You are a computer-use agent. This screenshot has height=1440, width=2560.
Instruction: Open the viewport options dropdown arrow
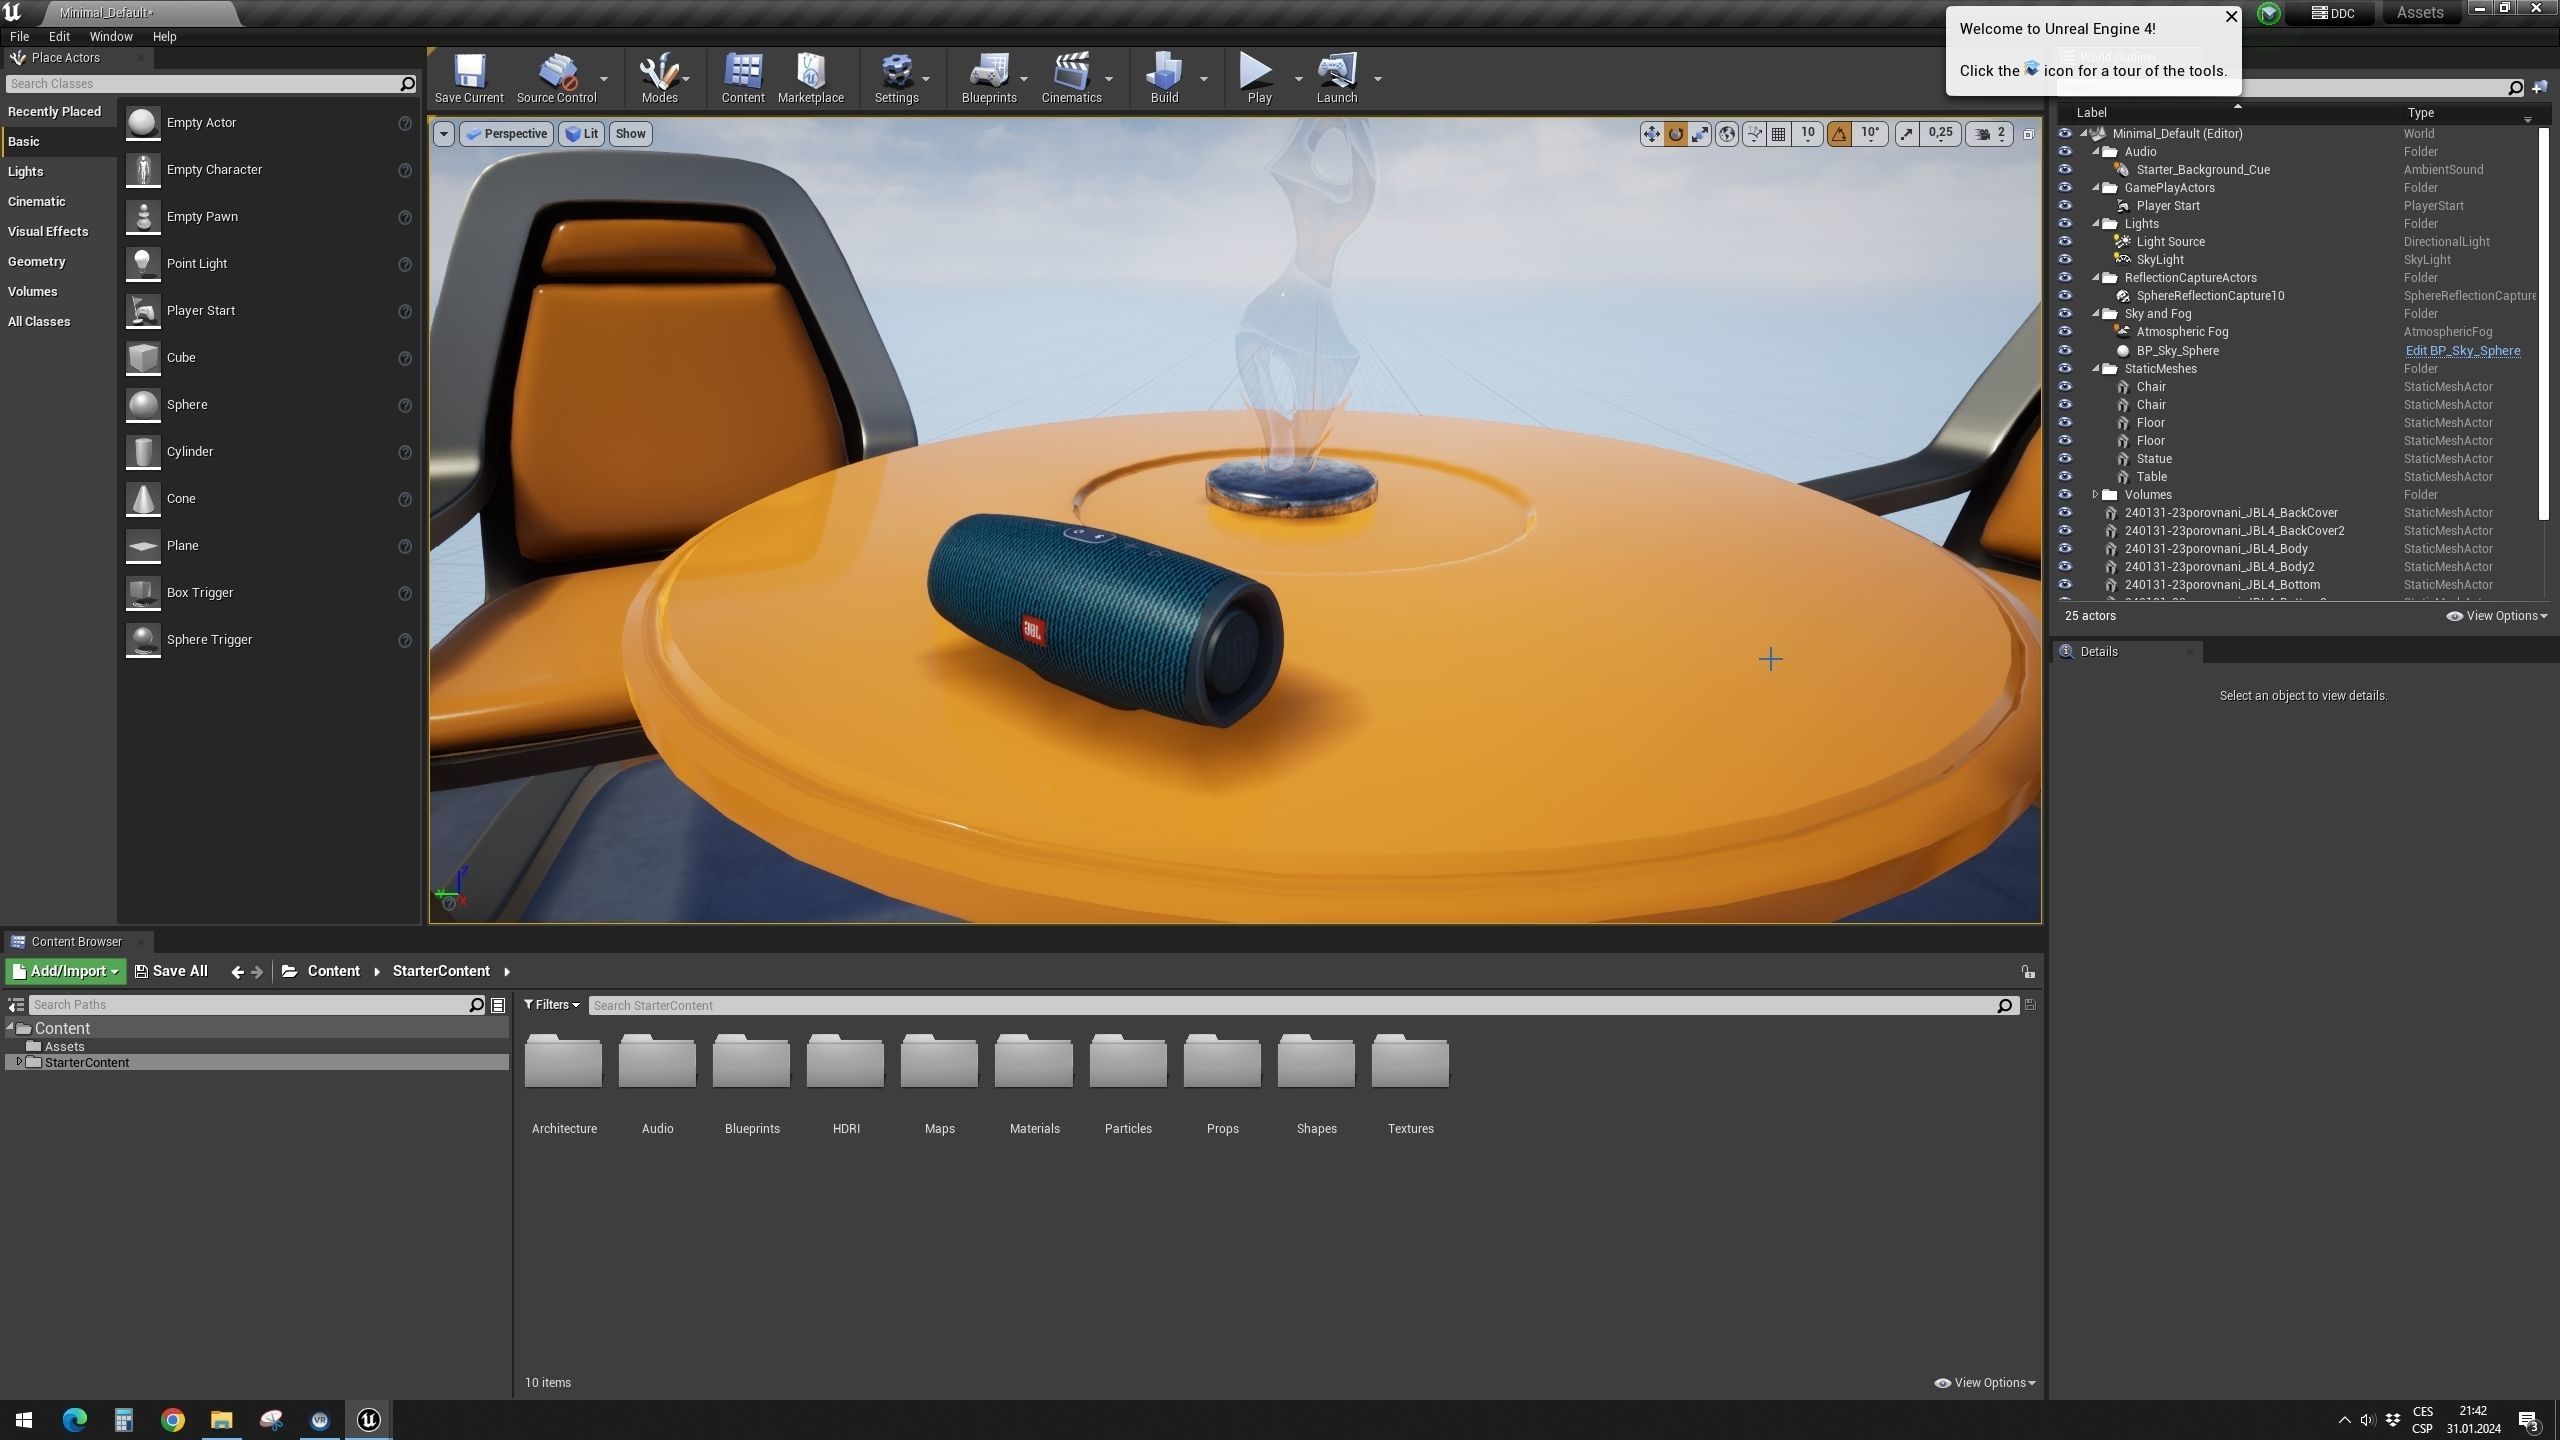coord(443,134)
